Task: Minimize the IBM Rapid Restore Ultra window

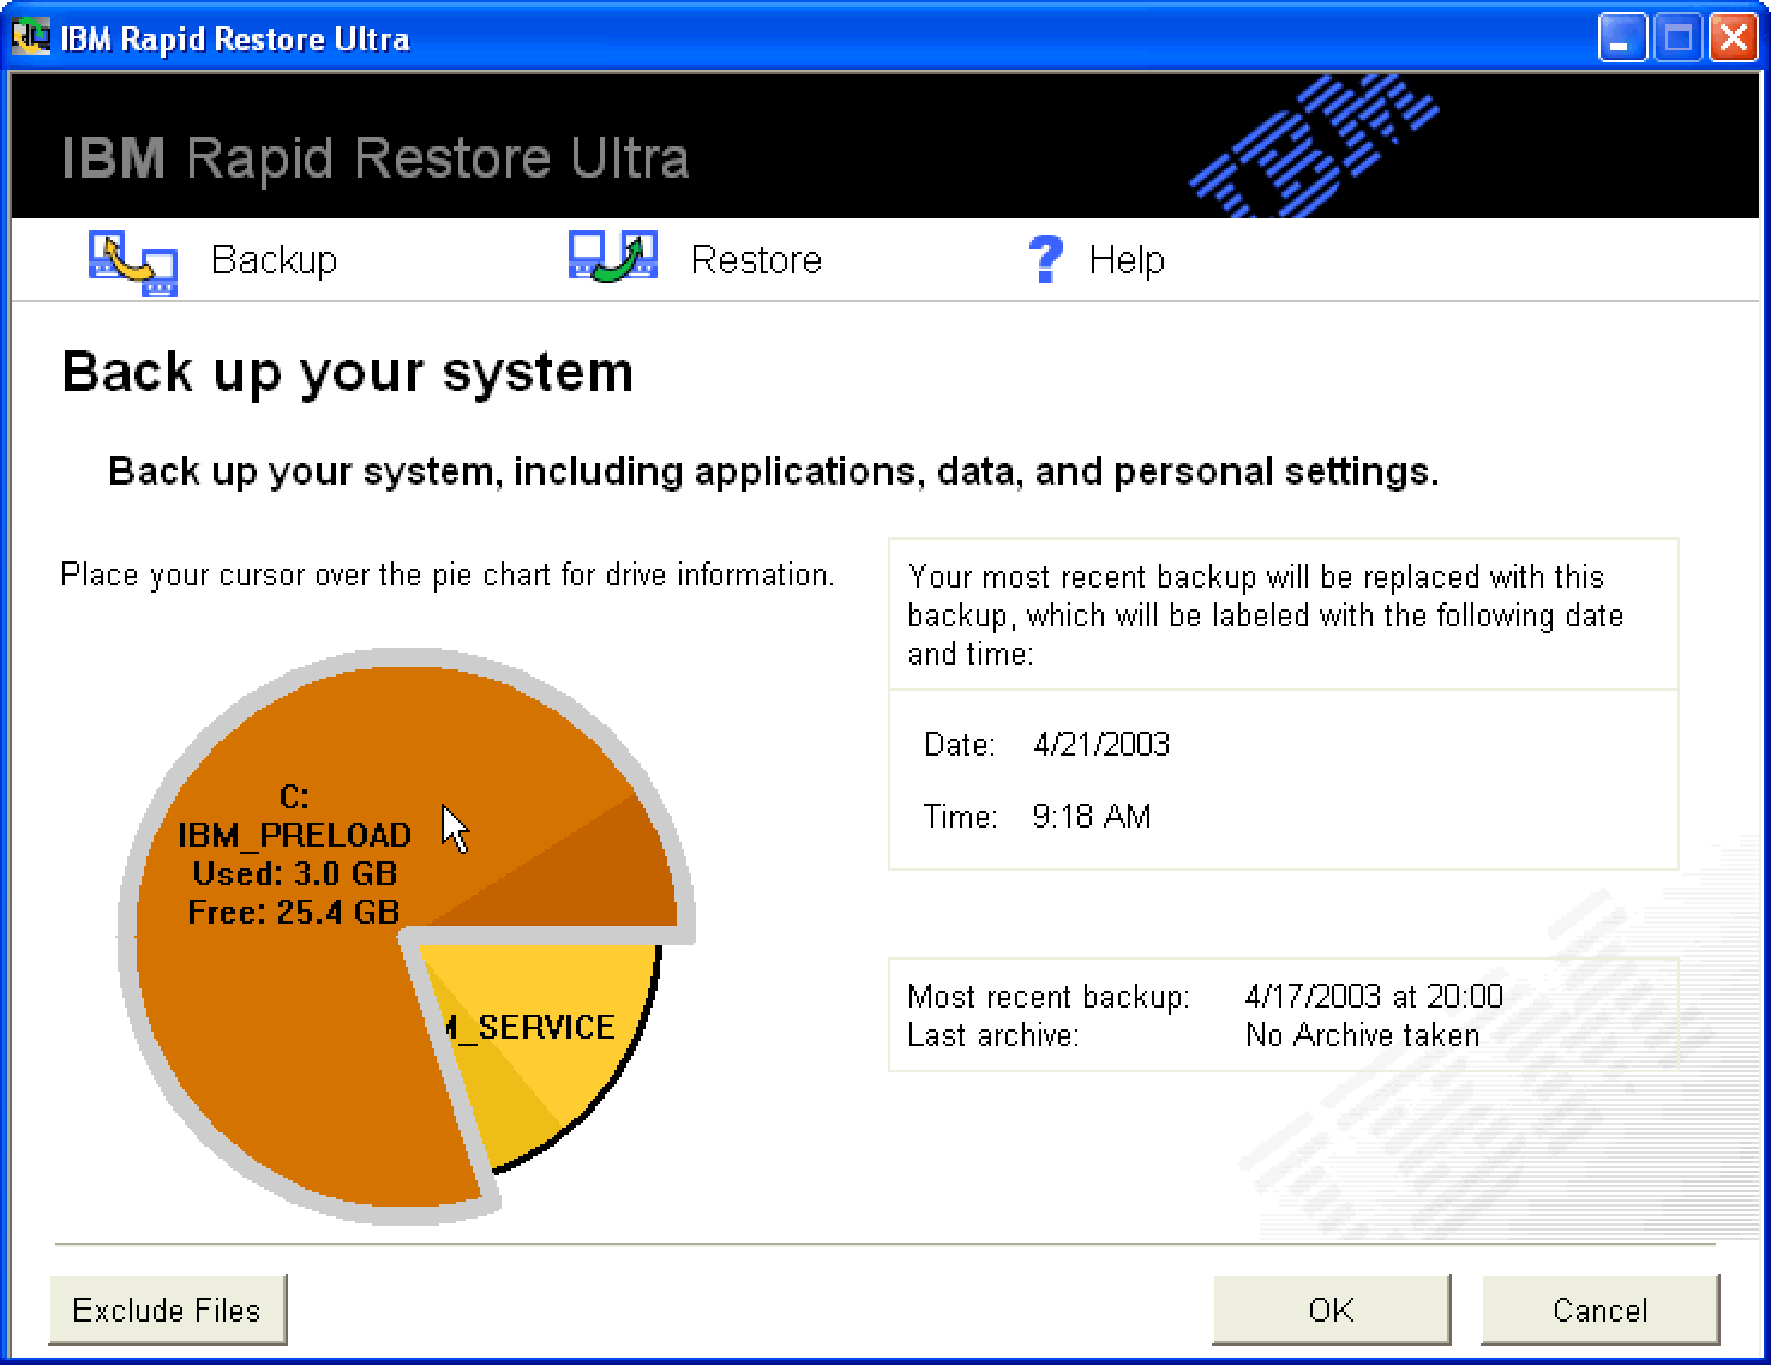Action: (1622, 38)
